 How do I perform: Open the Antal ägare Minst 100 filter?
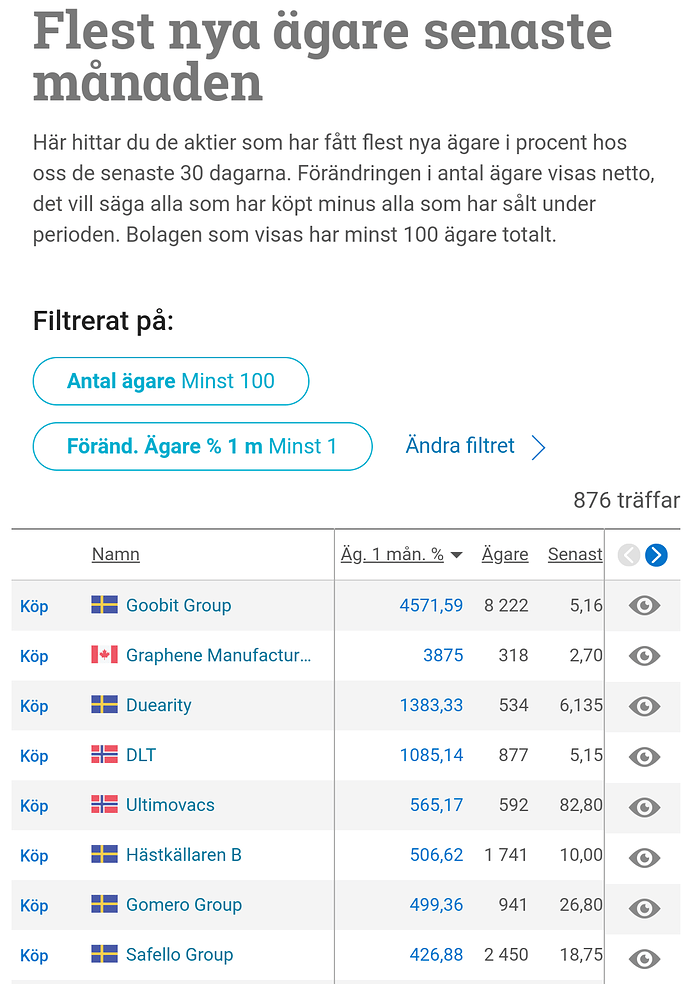point(171,381)
